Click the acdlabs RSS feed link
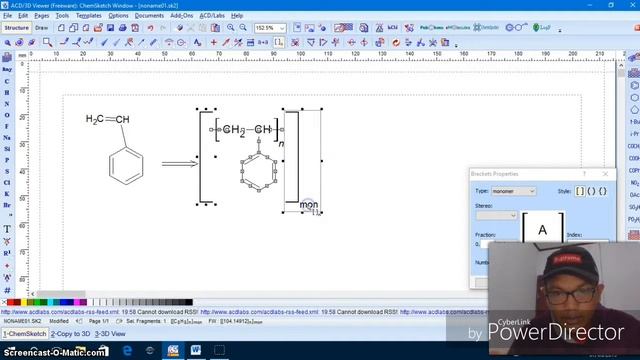The image size is (640, 360). [x=60, y=312]
